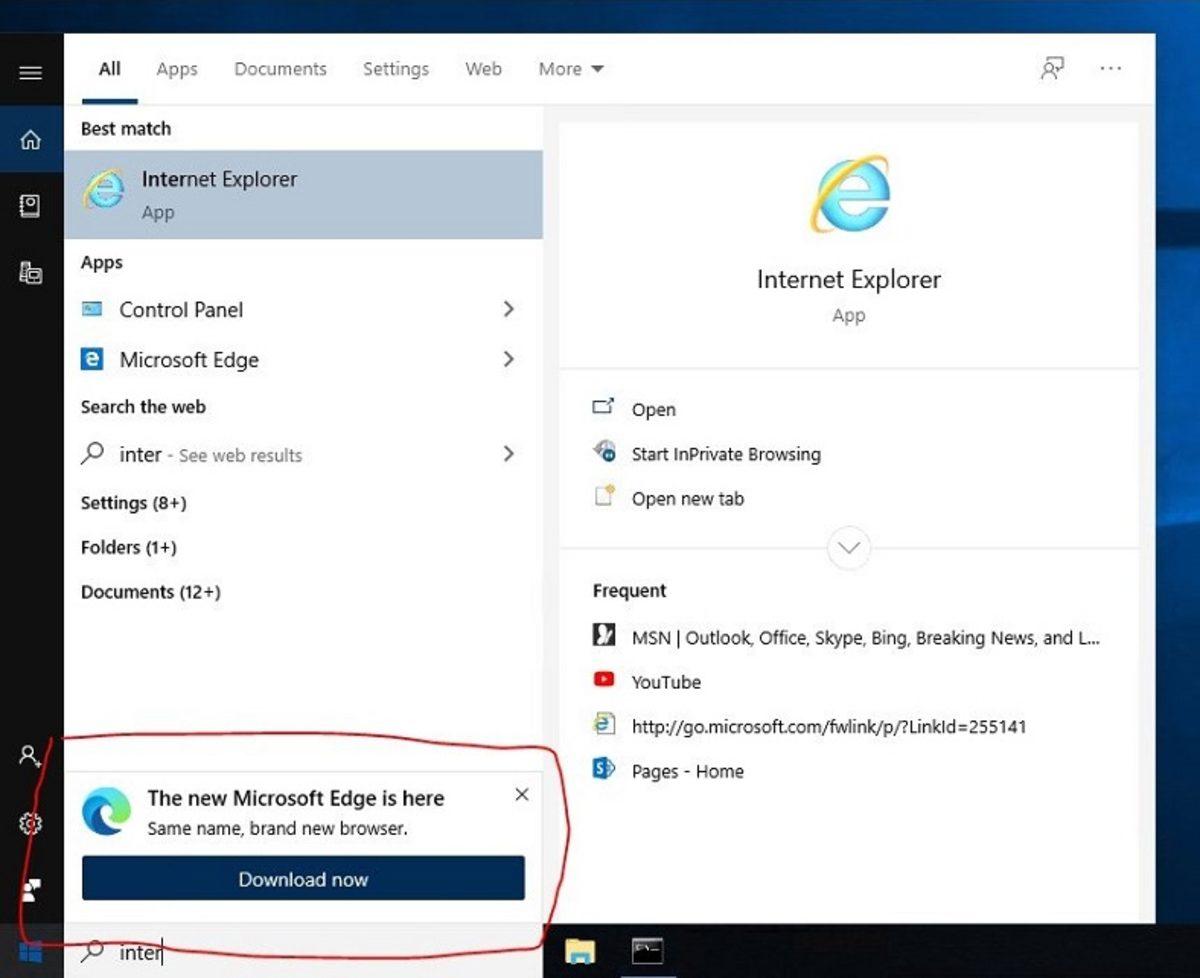Click Download now for new Microsoft Edge
Image resolution: width=1200 pixels, height=978 pixels.
303,878
